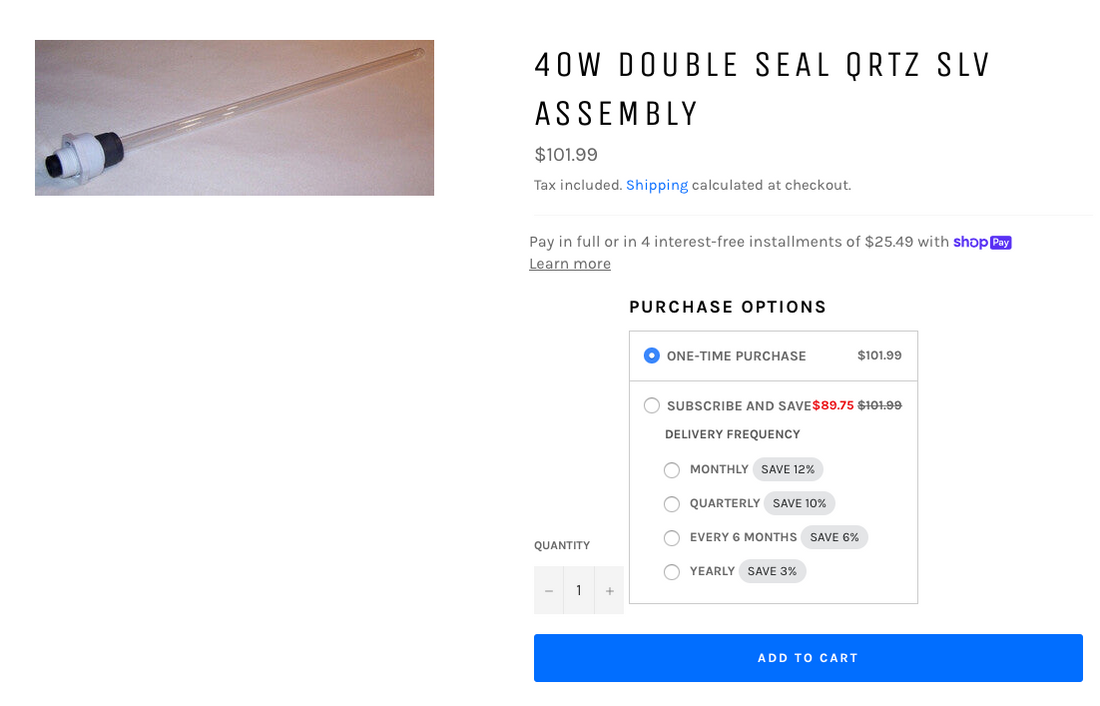Decrease quantity with the minus button
The width and height of the screenshot is (1100, 706).
click(549, 591)
